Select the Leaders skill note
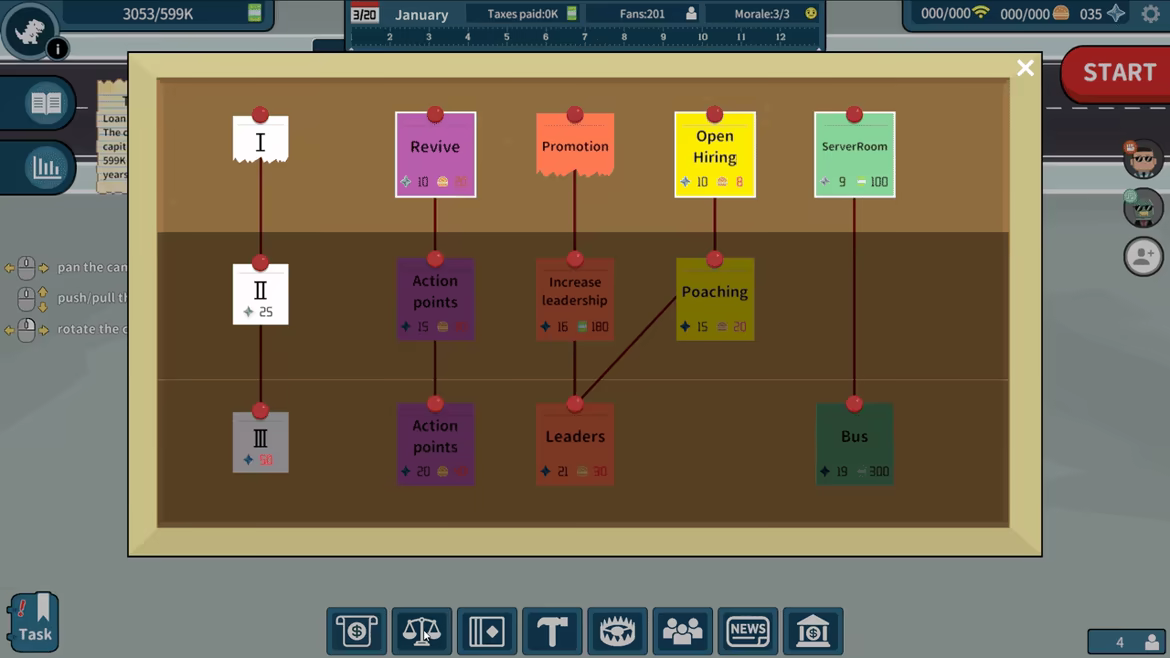This screenshot has height=658, width=1170. 575,445
